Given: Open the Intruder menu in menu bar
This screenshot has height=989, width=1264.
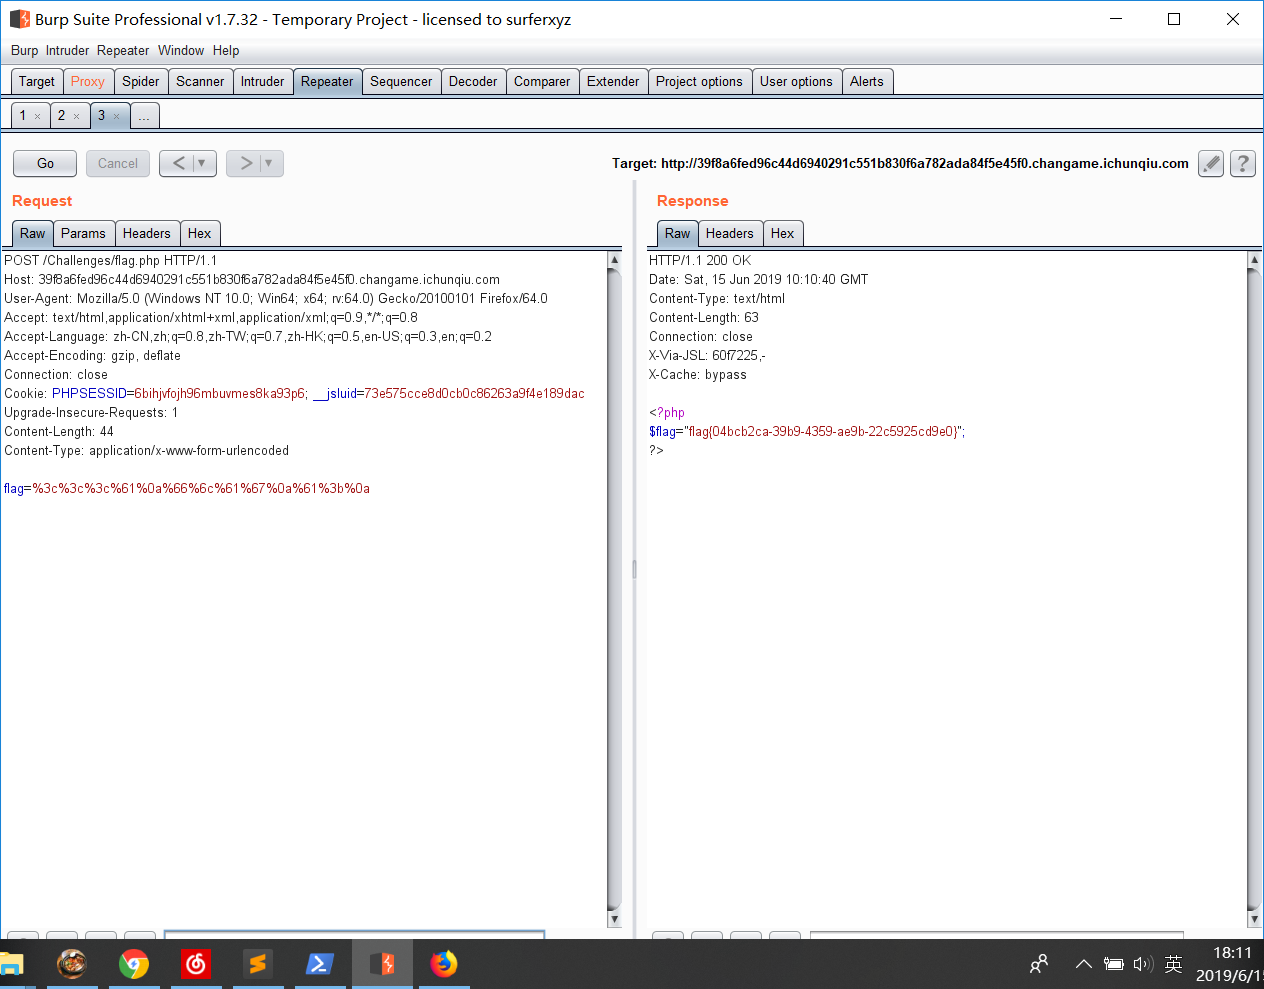Looking at the screenshot, I should pyautogui.click(x=67, y=50).
